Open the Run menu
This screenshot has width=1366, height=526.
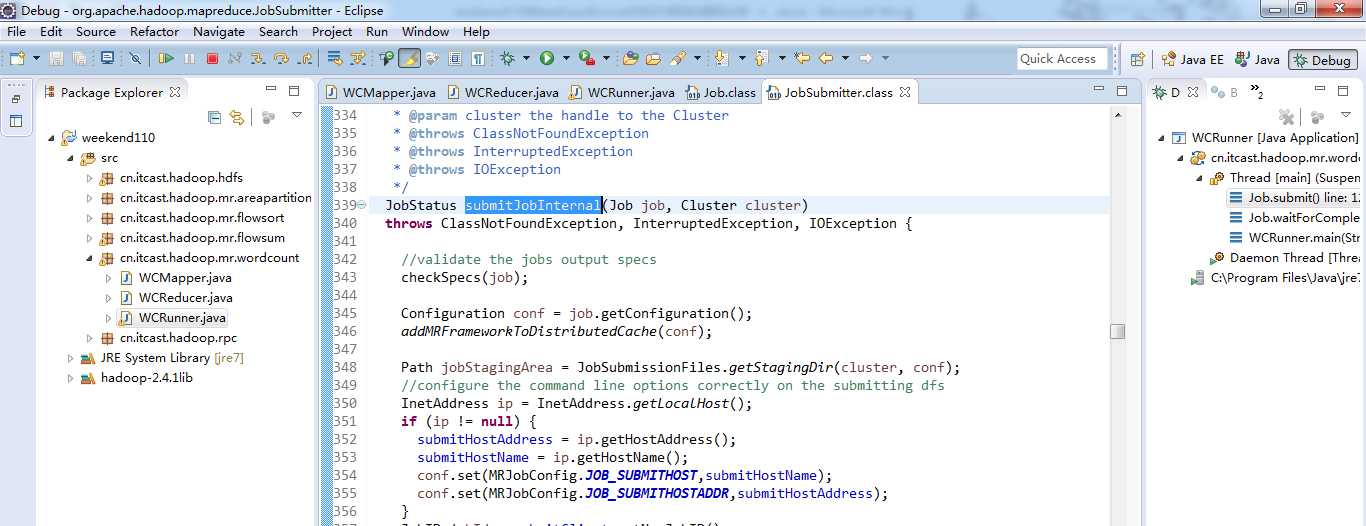tap(377, 31)
